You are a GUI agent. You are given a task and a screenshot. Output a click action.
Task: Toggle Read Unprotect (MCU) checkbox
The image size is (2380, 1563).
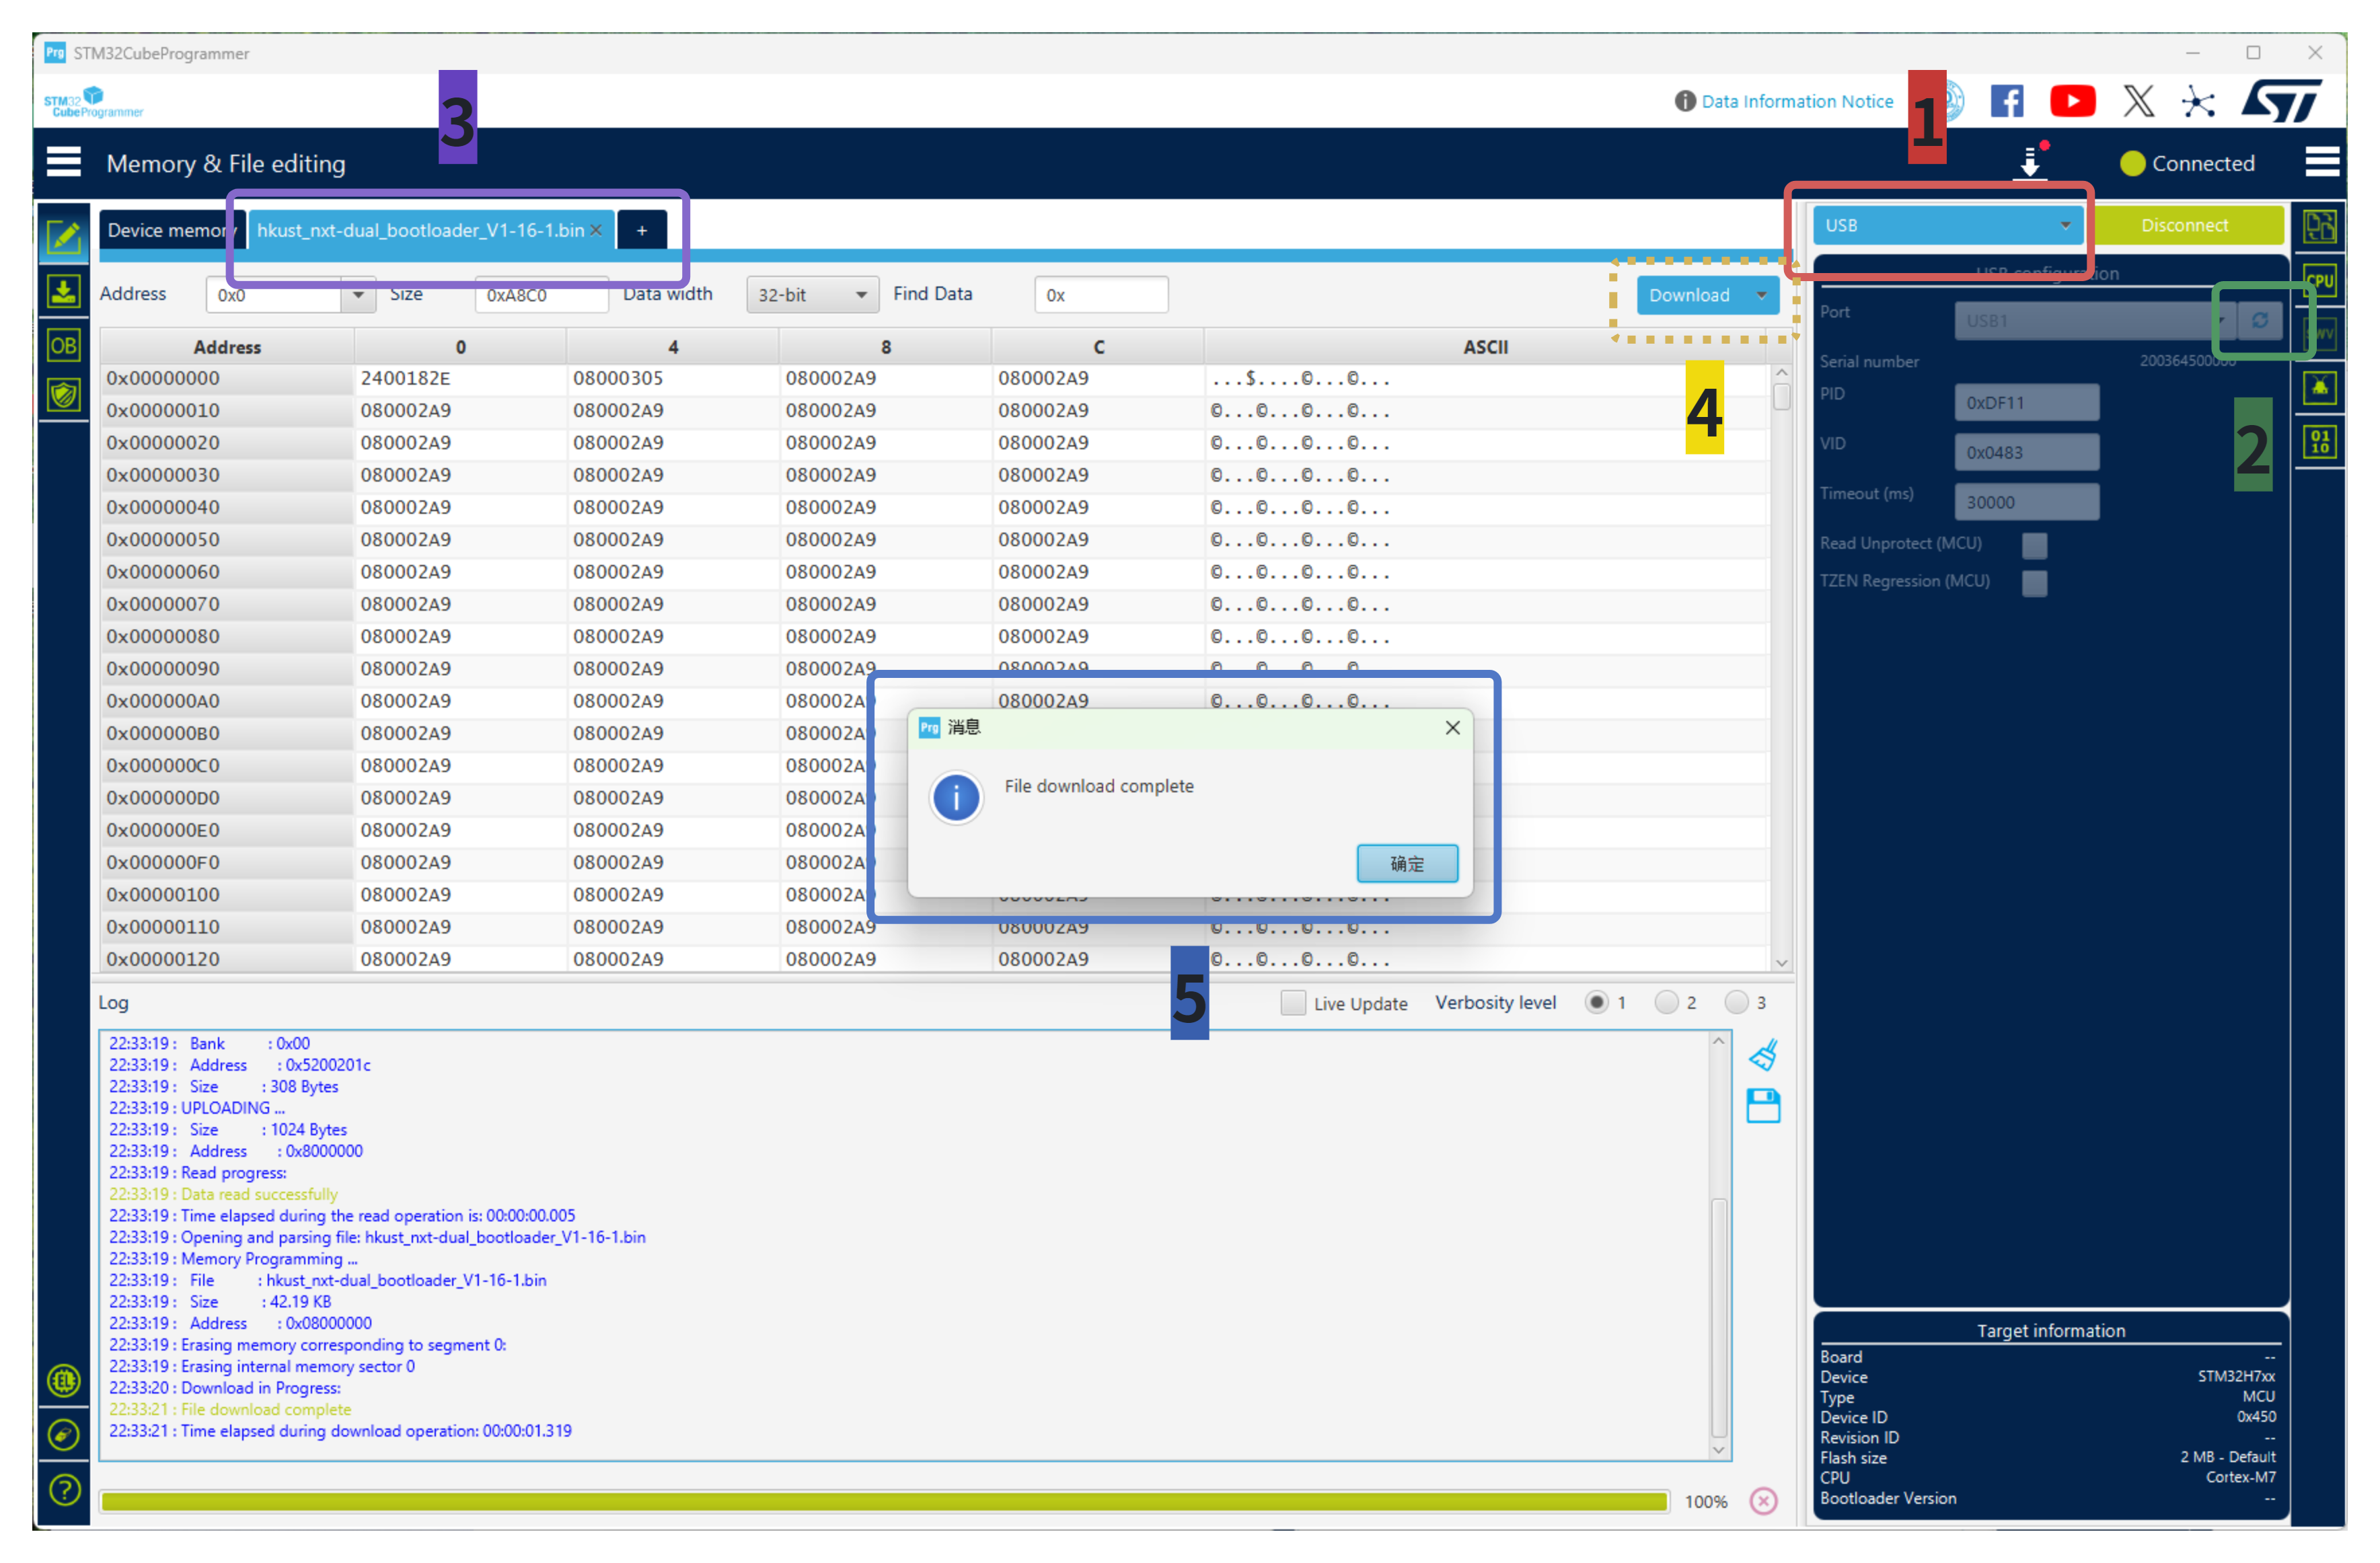point(2034,545)
